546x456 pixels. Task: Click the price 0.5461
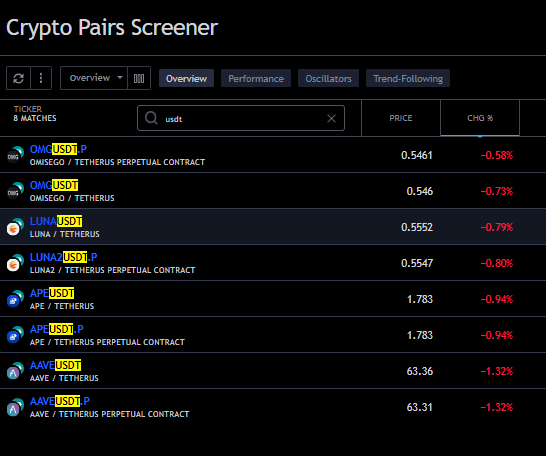coord(417,155)
